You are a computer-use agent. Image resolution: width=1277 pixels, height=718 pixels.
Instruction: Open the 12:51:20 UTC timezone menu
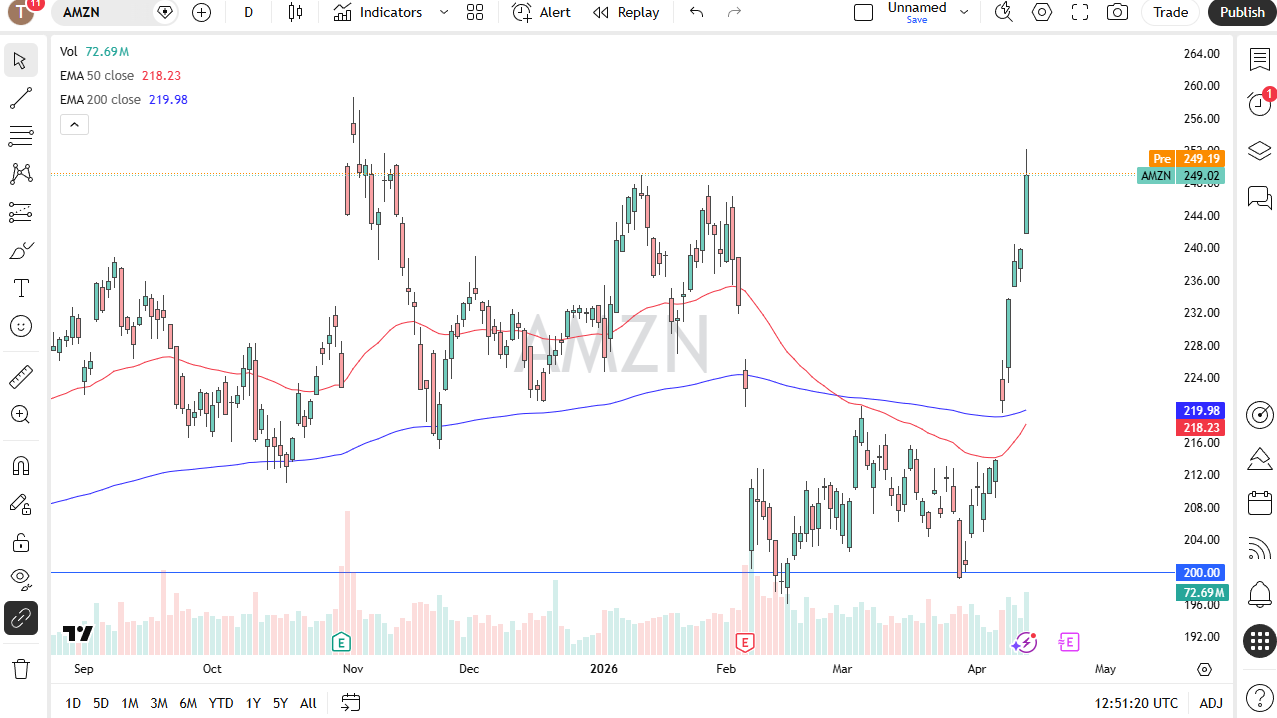coord(1136,703)
